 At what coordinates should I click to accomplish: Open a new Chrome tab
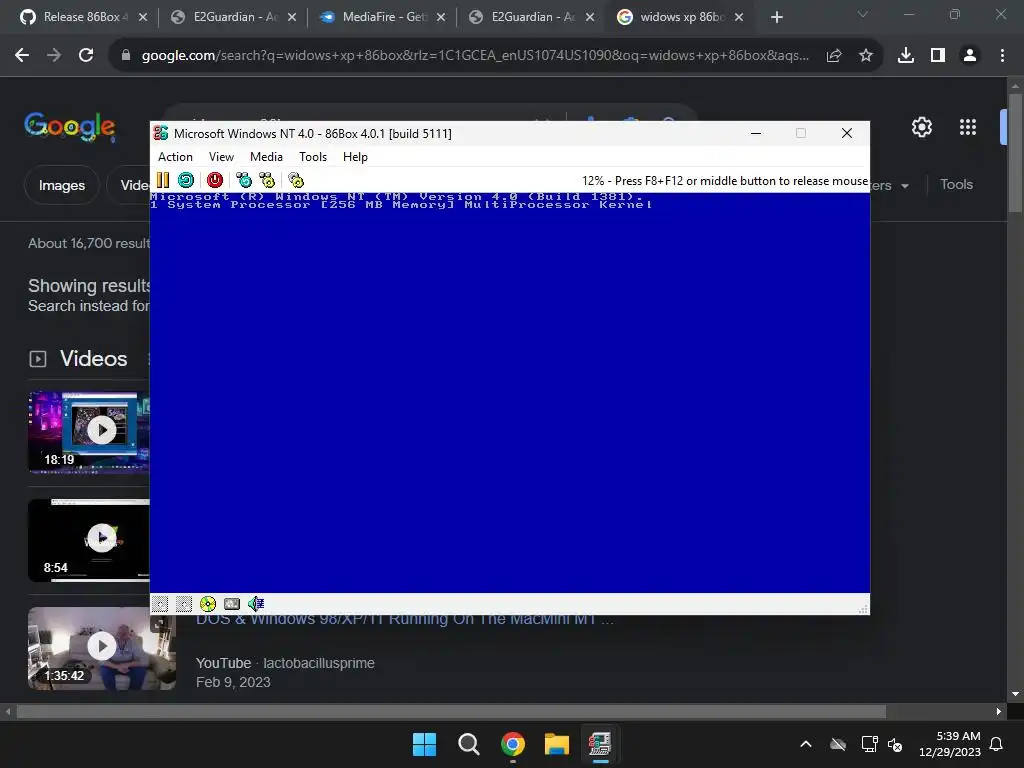[x=776, y=18]
